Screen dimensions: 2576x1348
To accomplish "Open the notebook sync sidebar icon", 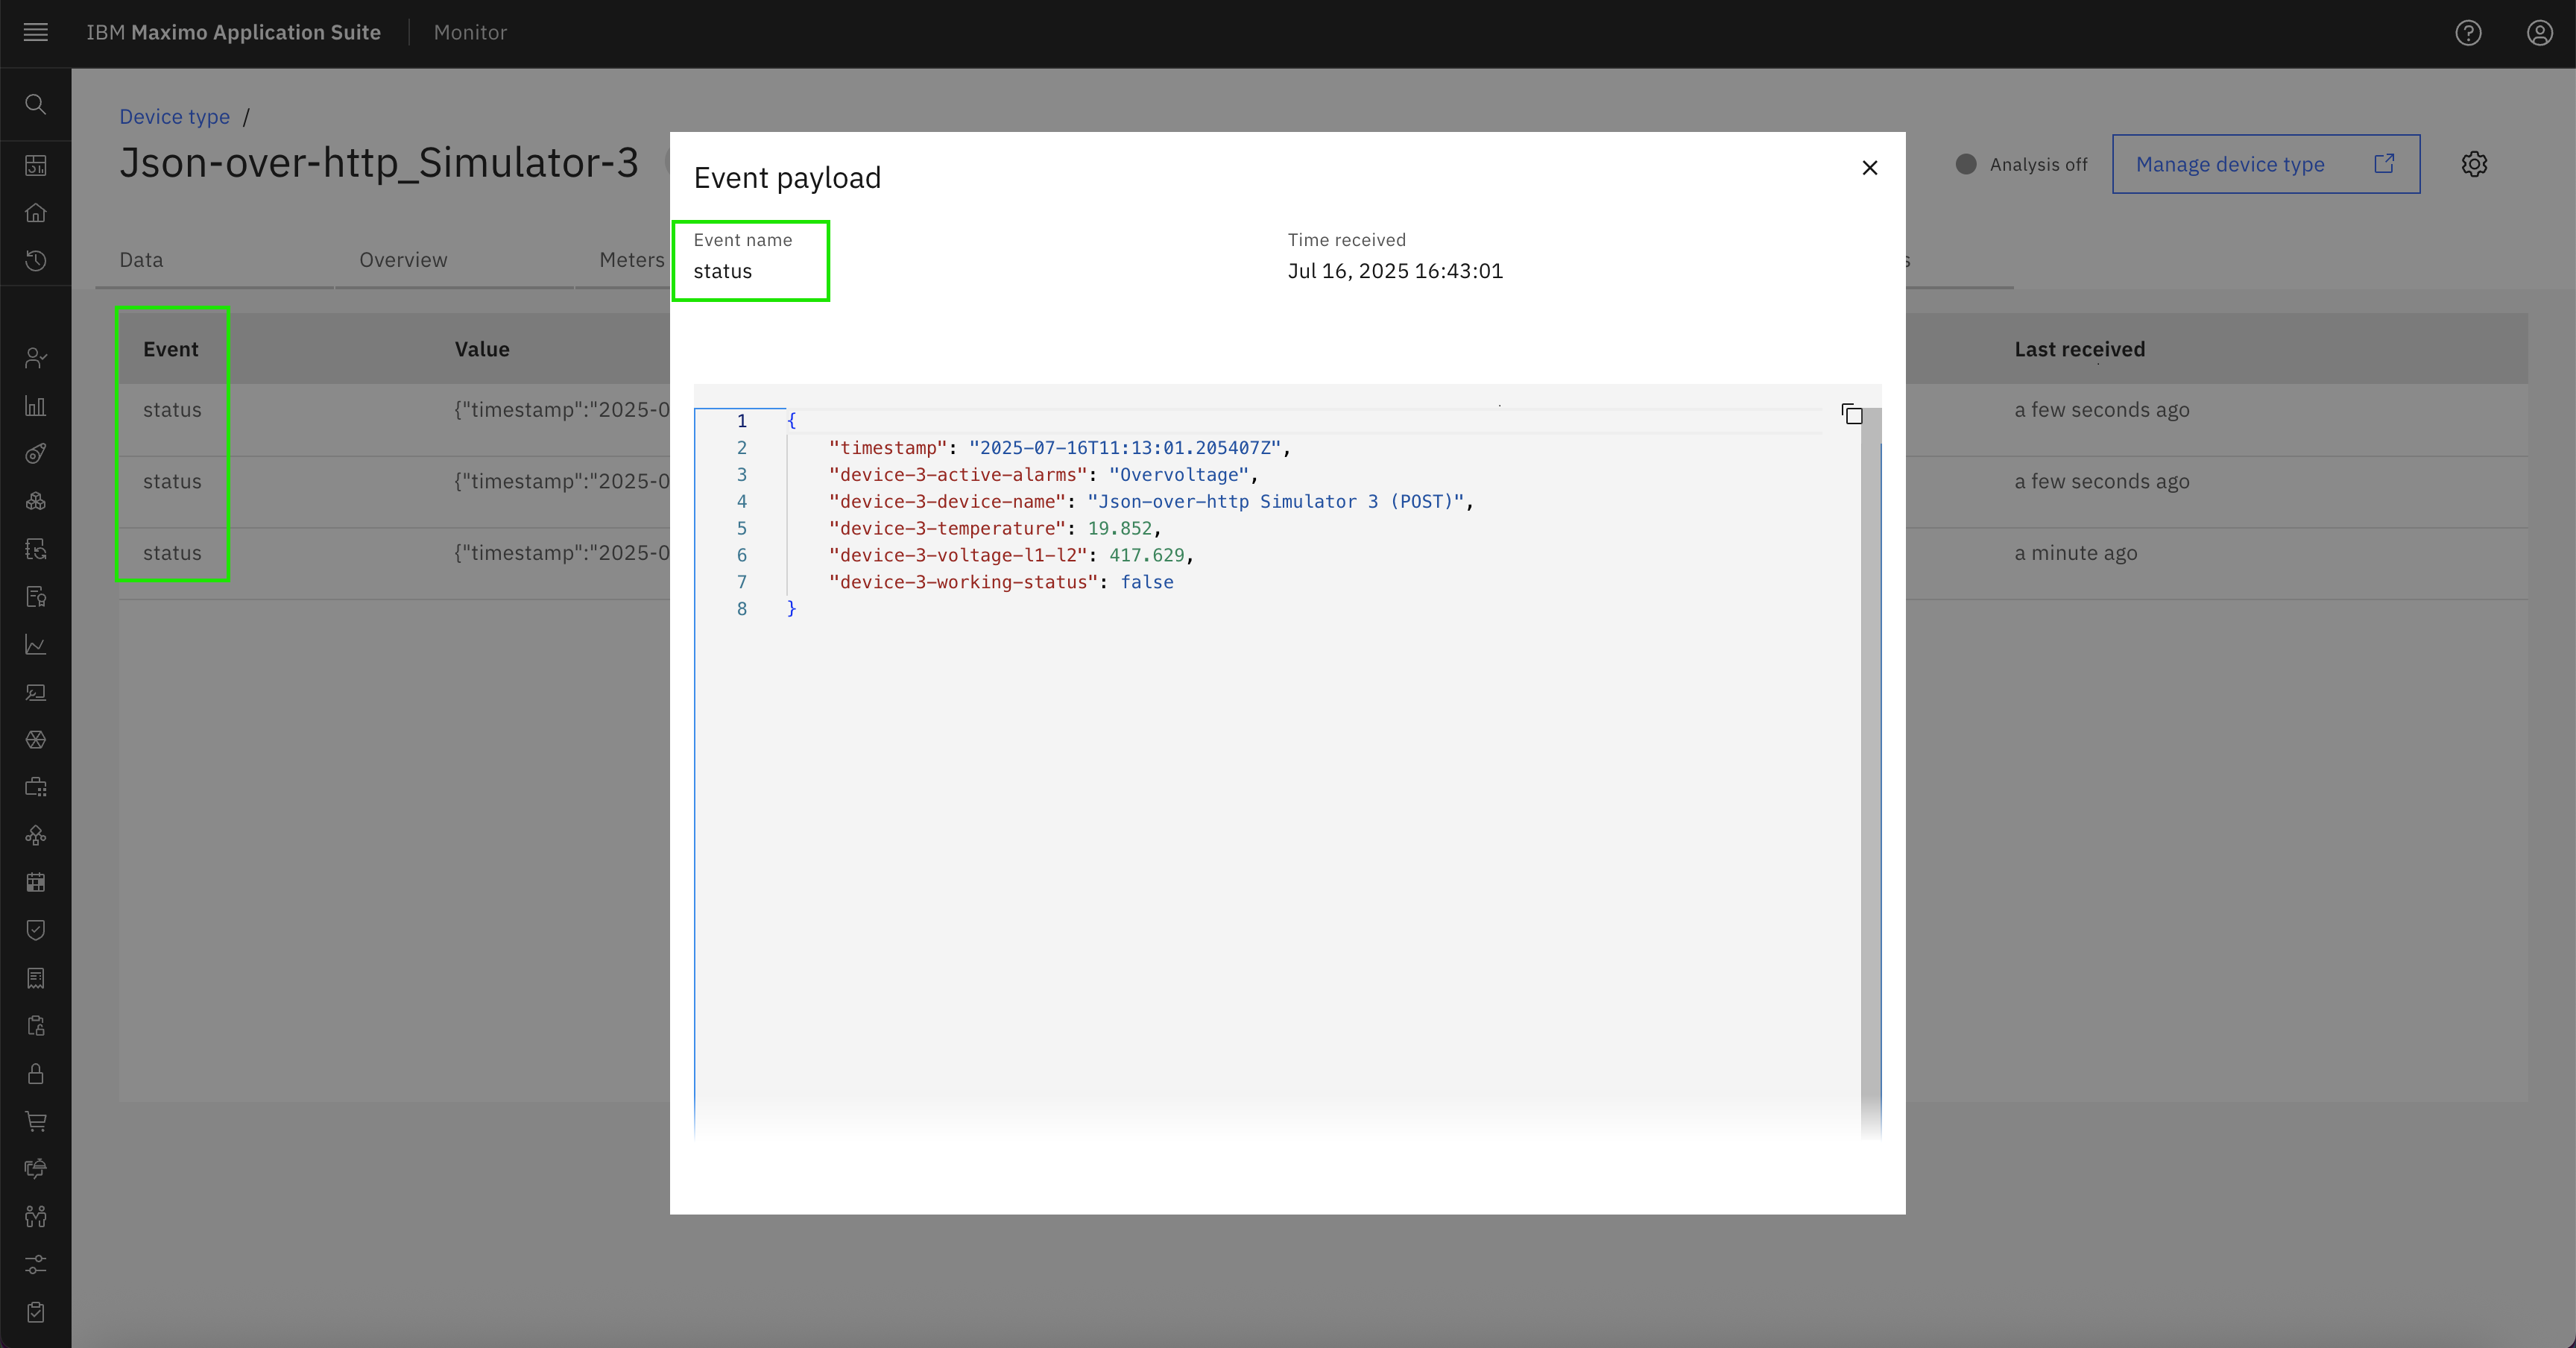I will point(36,549).
